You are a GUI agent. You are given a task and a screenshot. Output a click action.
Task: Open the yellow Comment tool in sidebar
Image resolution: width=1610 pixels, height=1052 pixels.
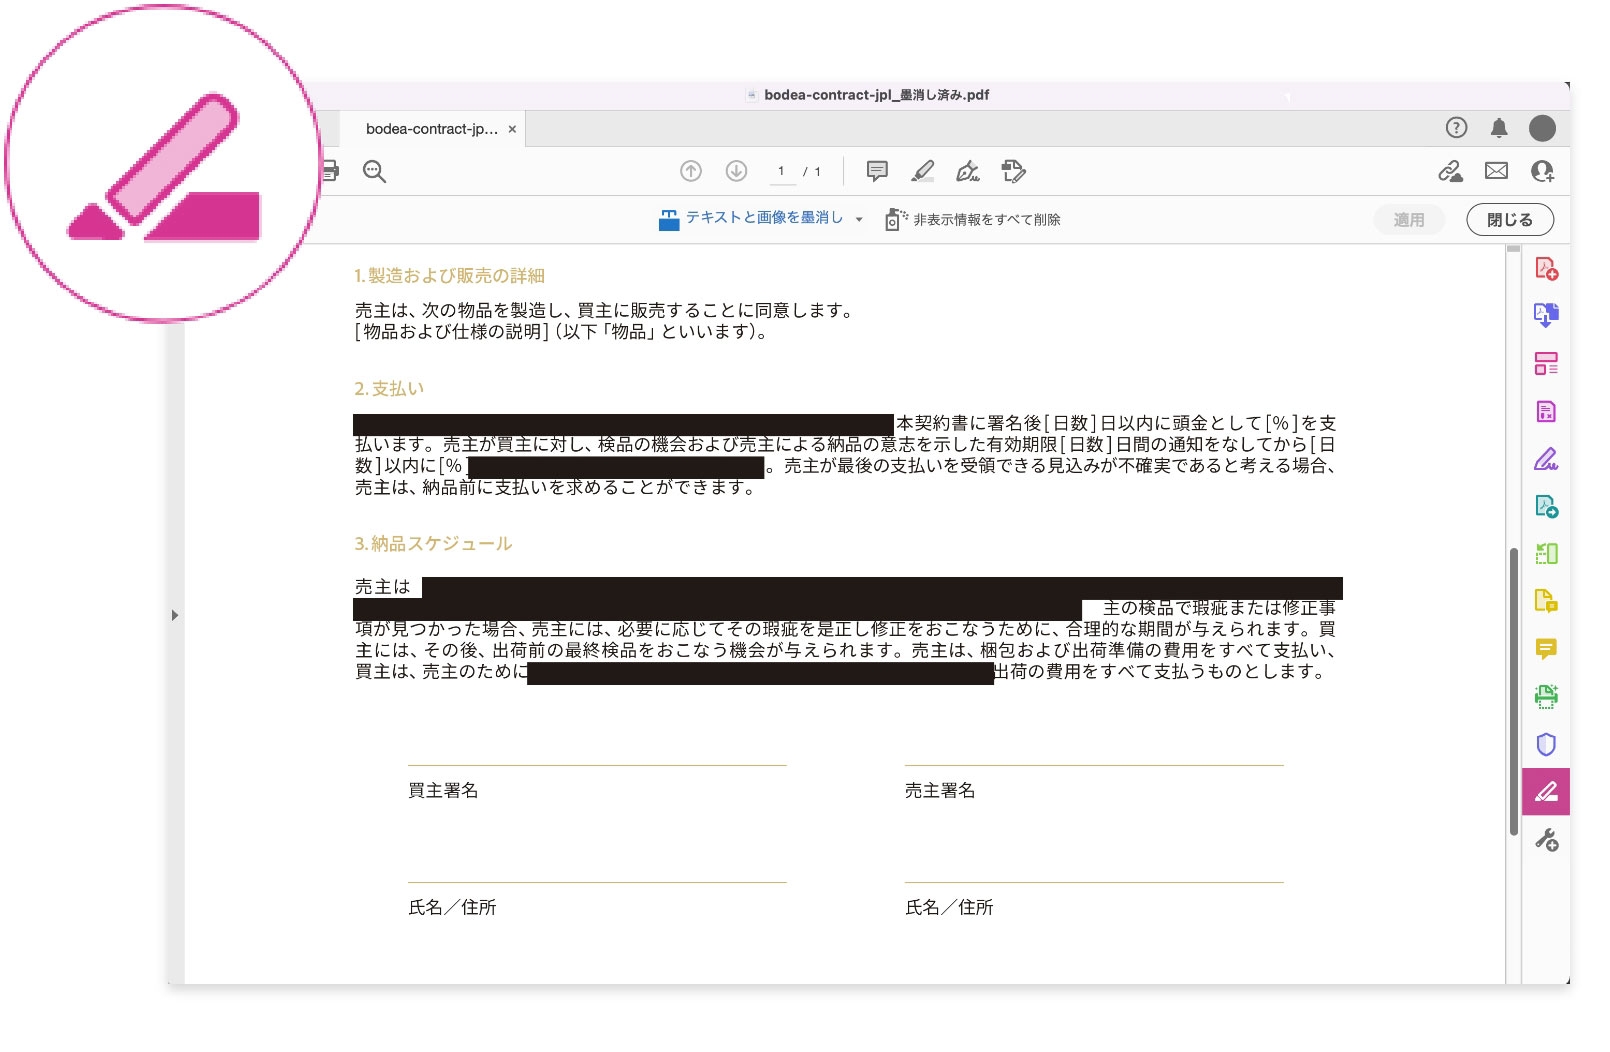pos(1546,649)
